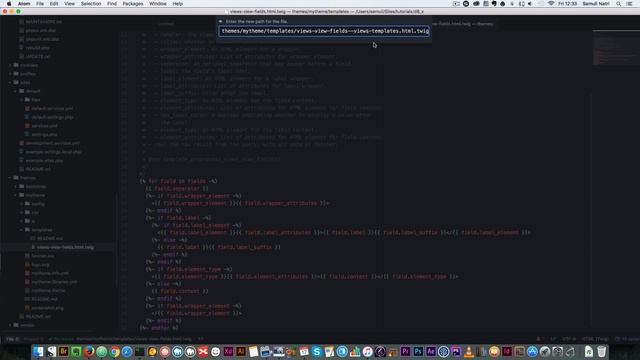The image size is (640, 360).
Task: Open default.settings.php in the tree
Action: click(52, 117)
